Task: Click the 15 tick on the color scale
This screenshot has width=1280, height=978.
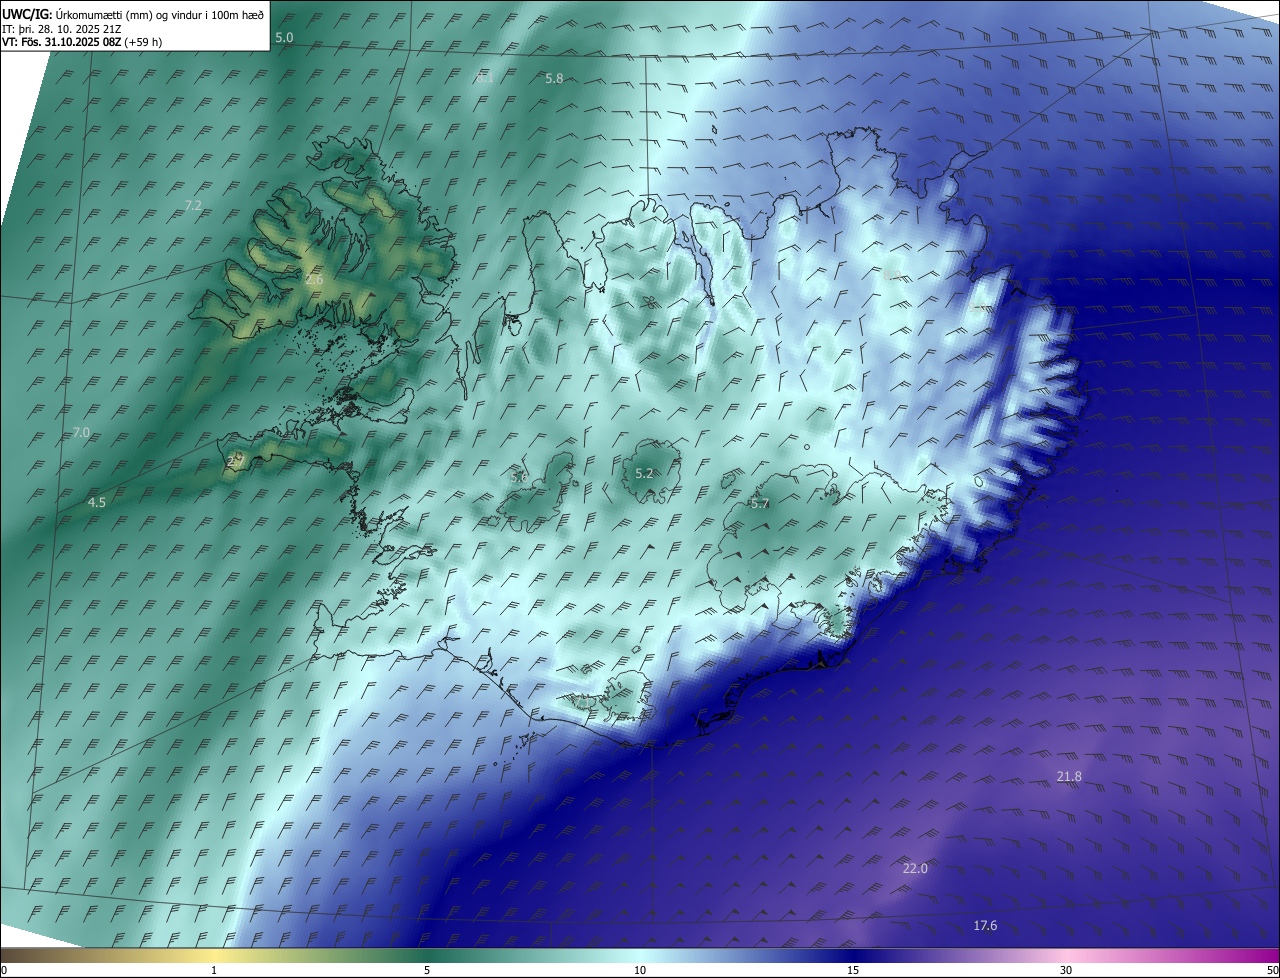Action: pyautogui.click(x=853, y=970)
